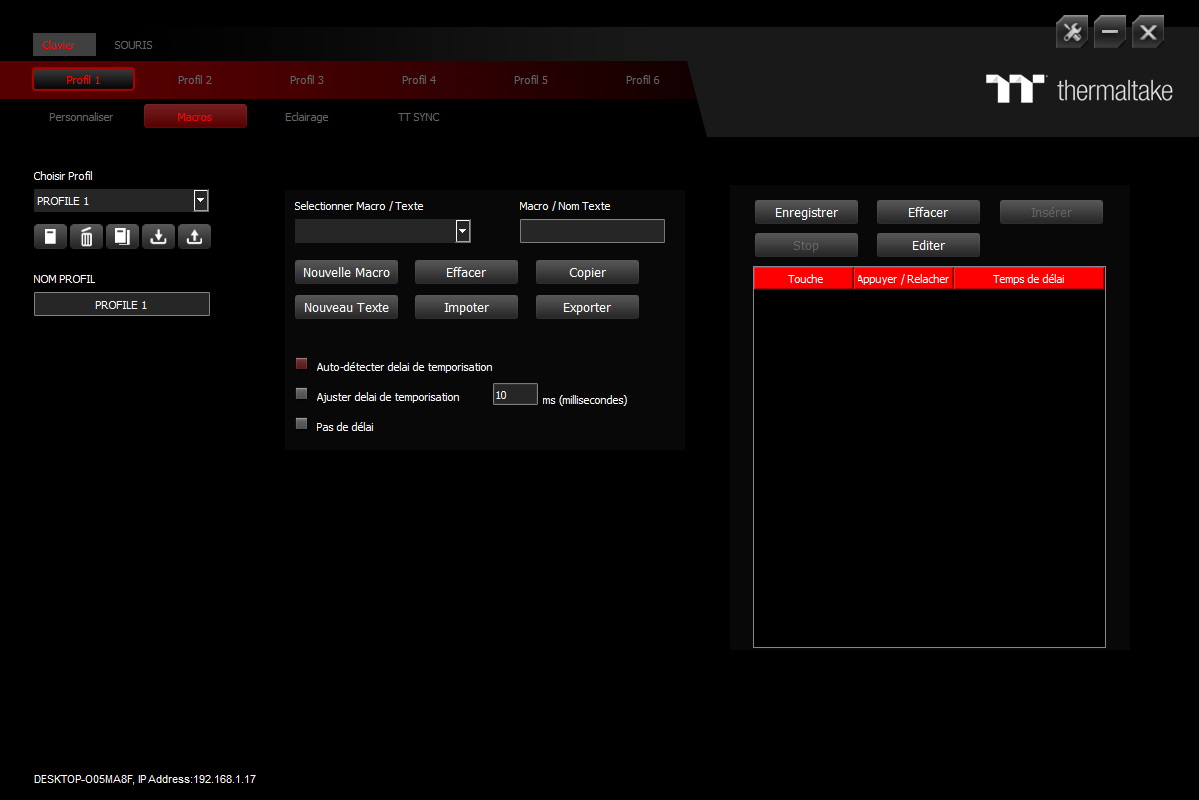Viewport: 1199px width, 800px height.
Task: Open the Choisir Profil dropdown
Action: click(x=200, y=200)
